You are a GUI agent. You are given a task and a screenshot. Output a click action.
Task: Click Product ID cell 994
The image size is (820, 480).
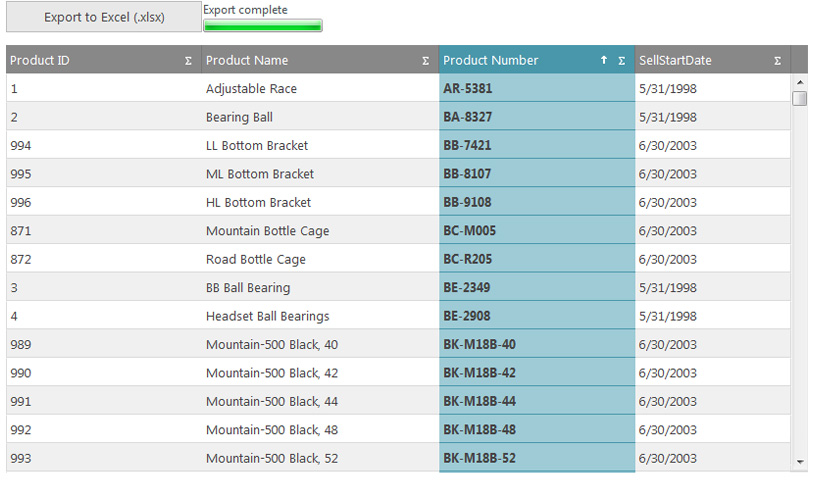(104, 145)
